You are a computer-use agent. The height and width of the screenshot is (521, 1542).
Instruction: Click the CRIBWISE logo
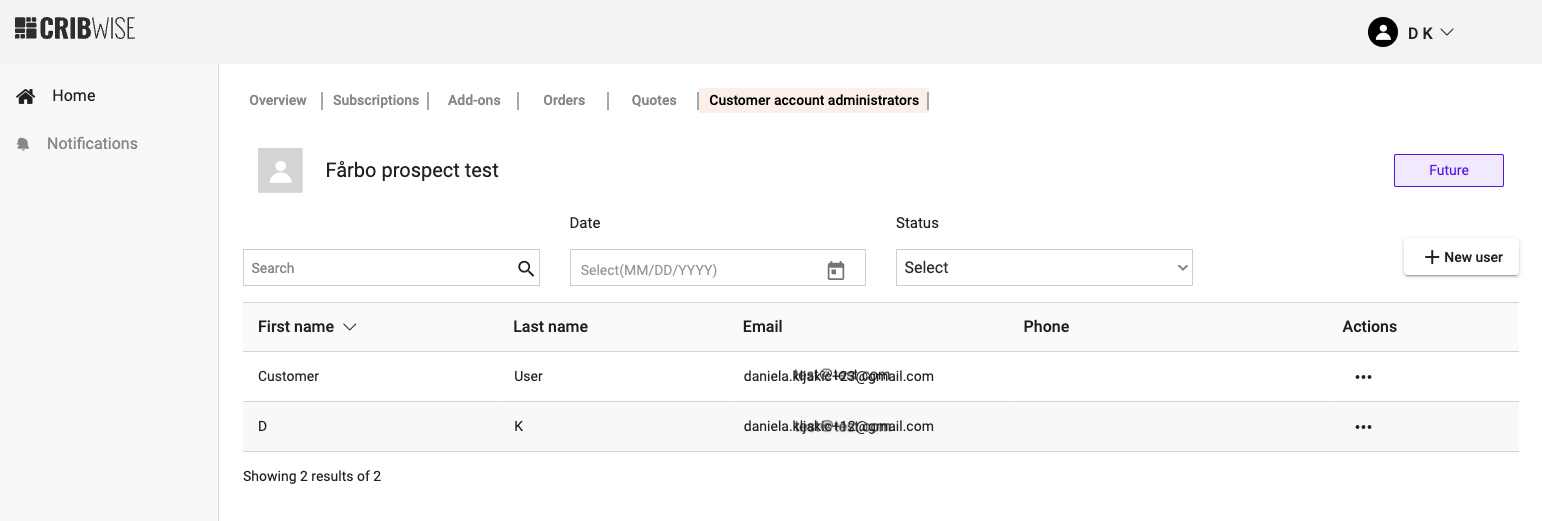tap(75, 29)
